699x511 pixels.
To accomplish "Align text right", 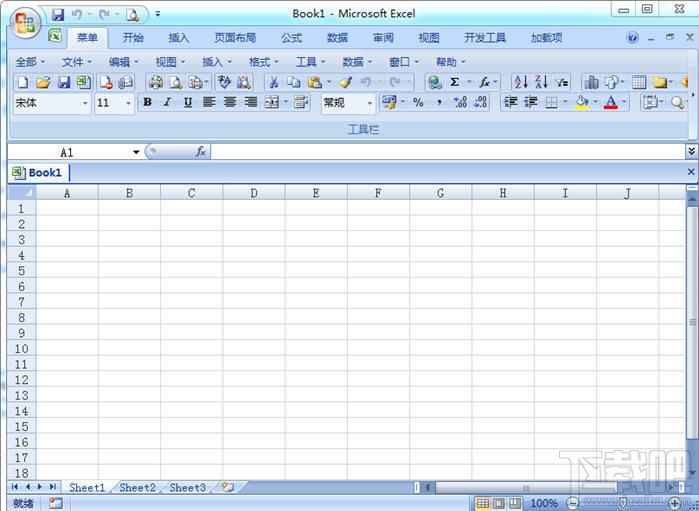I will tap(251, 103).
